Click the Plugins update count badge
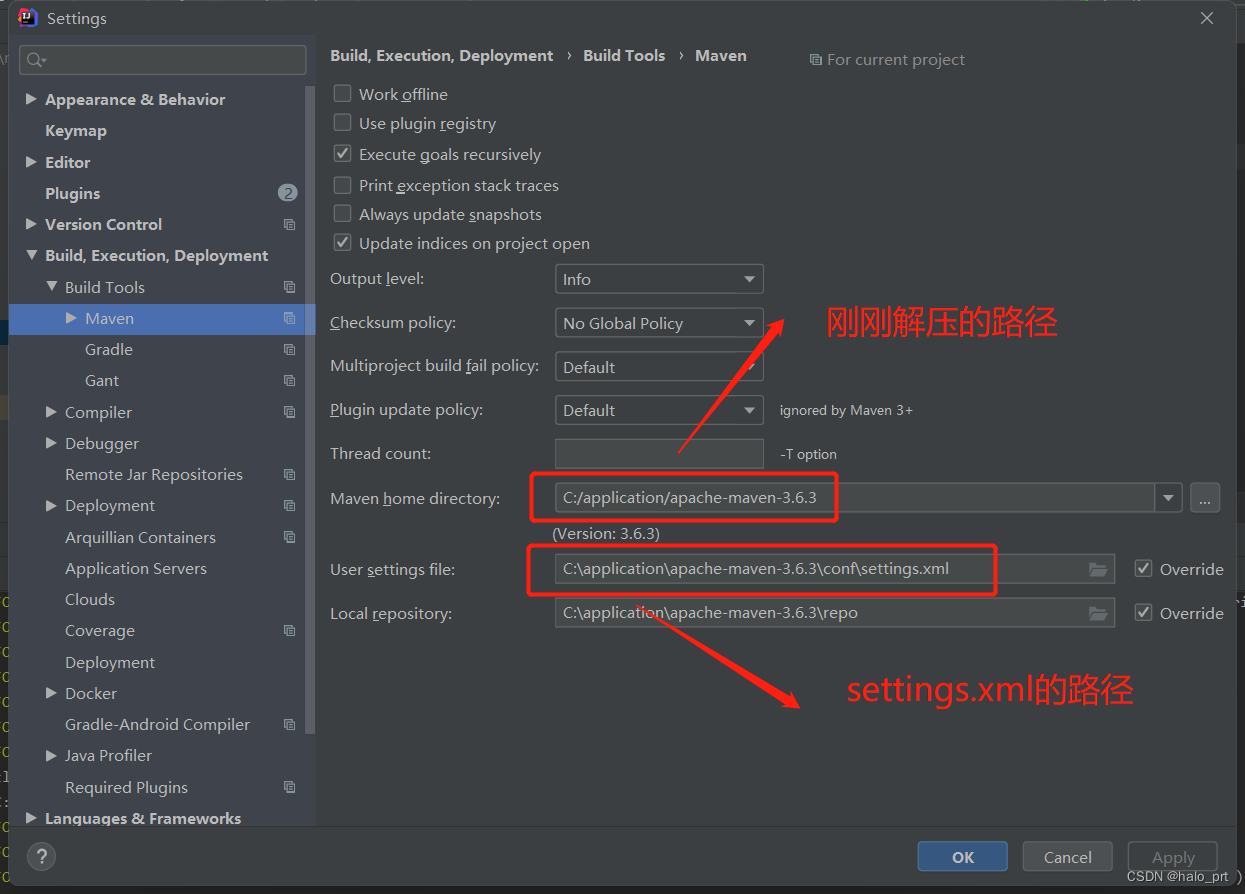This screenshot has width=1245, height=894. point(288,193)
